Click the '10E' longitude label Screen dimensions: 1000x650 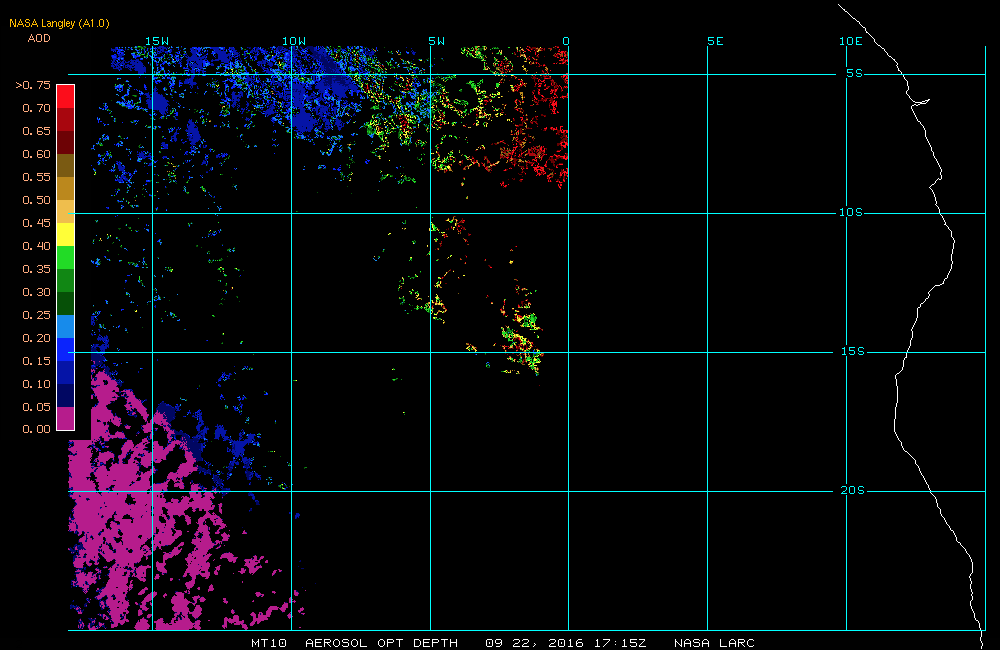tap(851, 41)
